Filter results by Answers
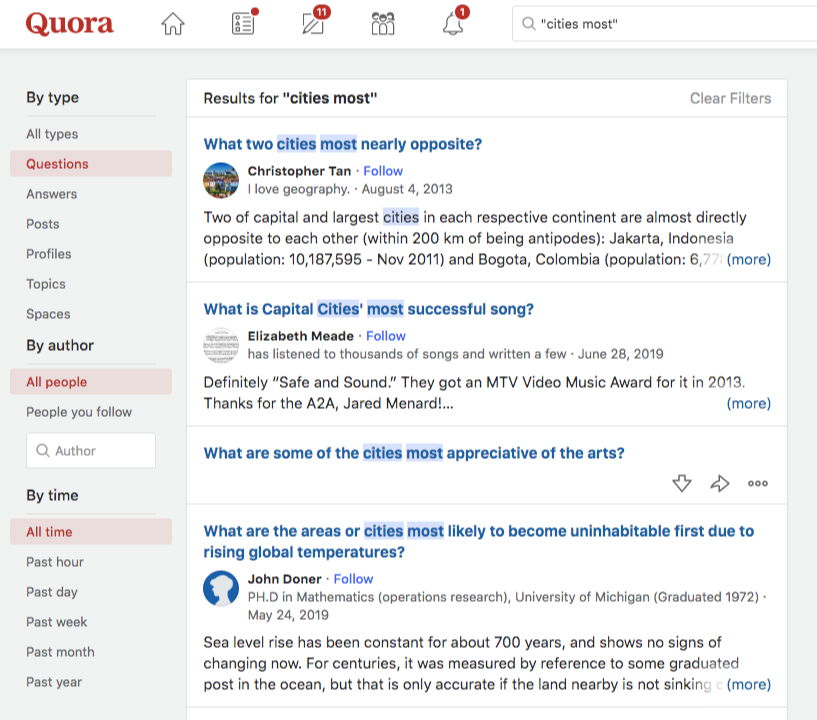This screenshot has width=817, height=720. 52,194
